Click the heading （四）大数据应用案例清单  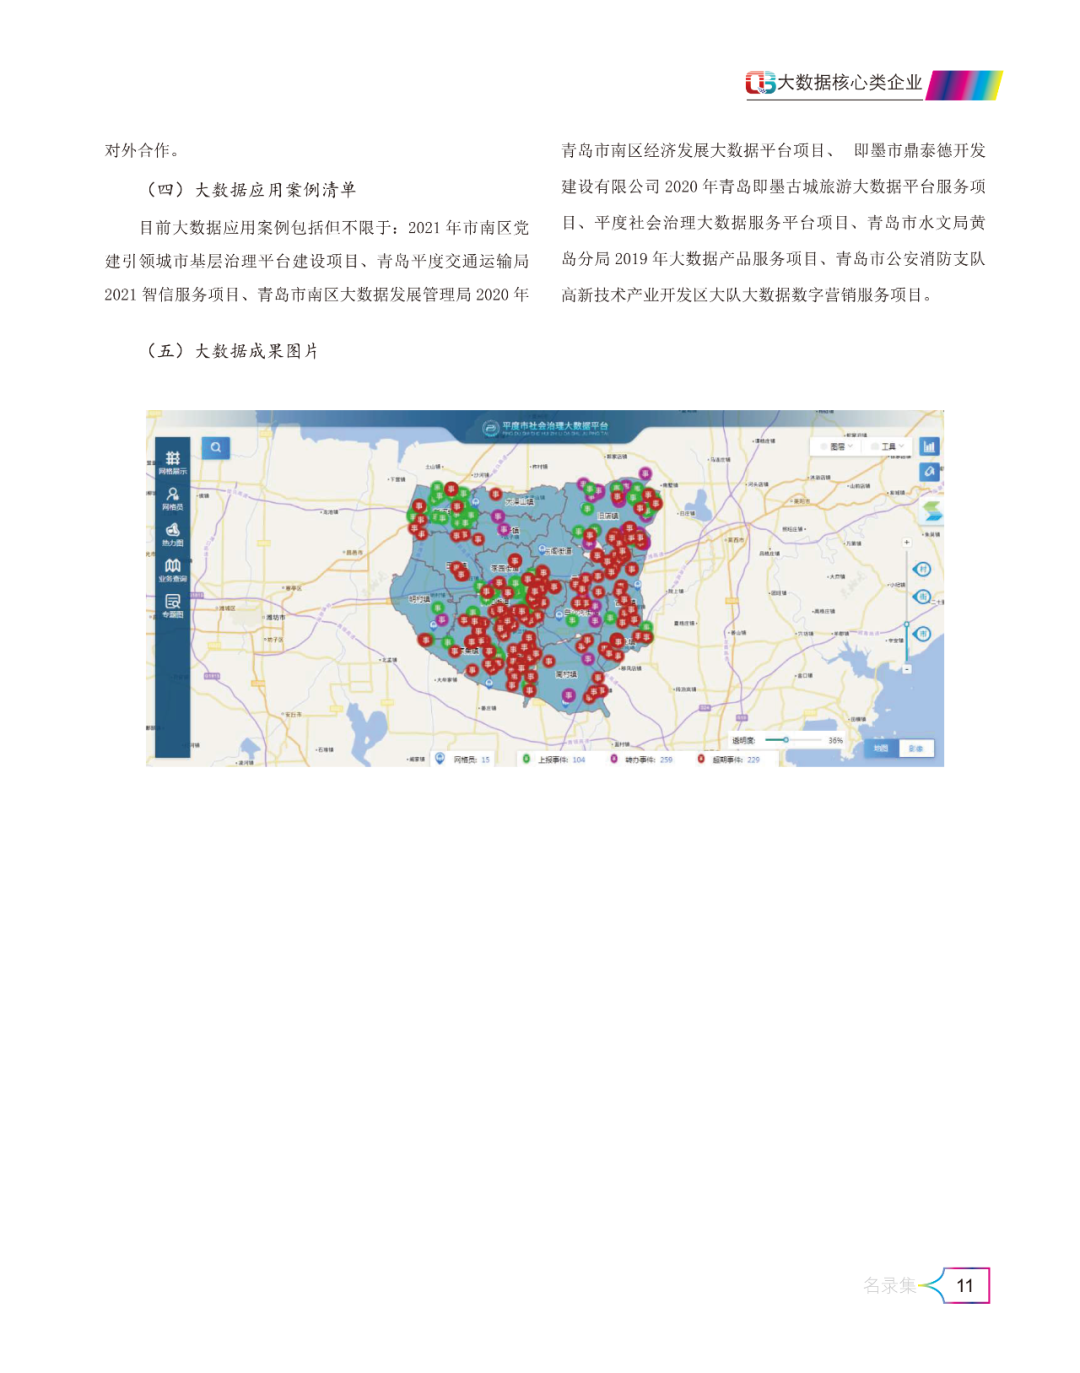(x=251, y=190)
